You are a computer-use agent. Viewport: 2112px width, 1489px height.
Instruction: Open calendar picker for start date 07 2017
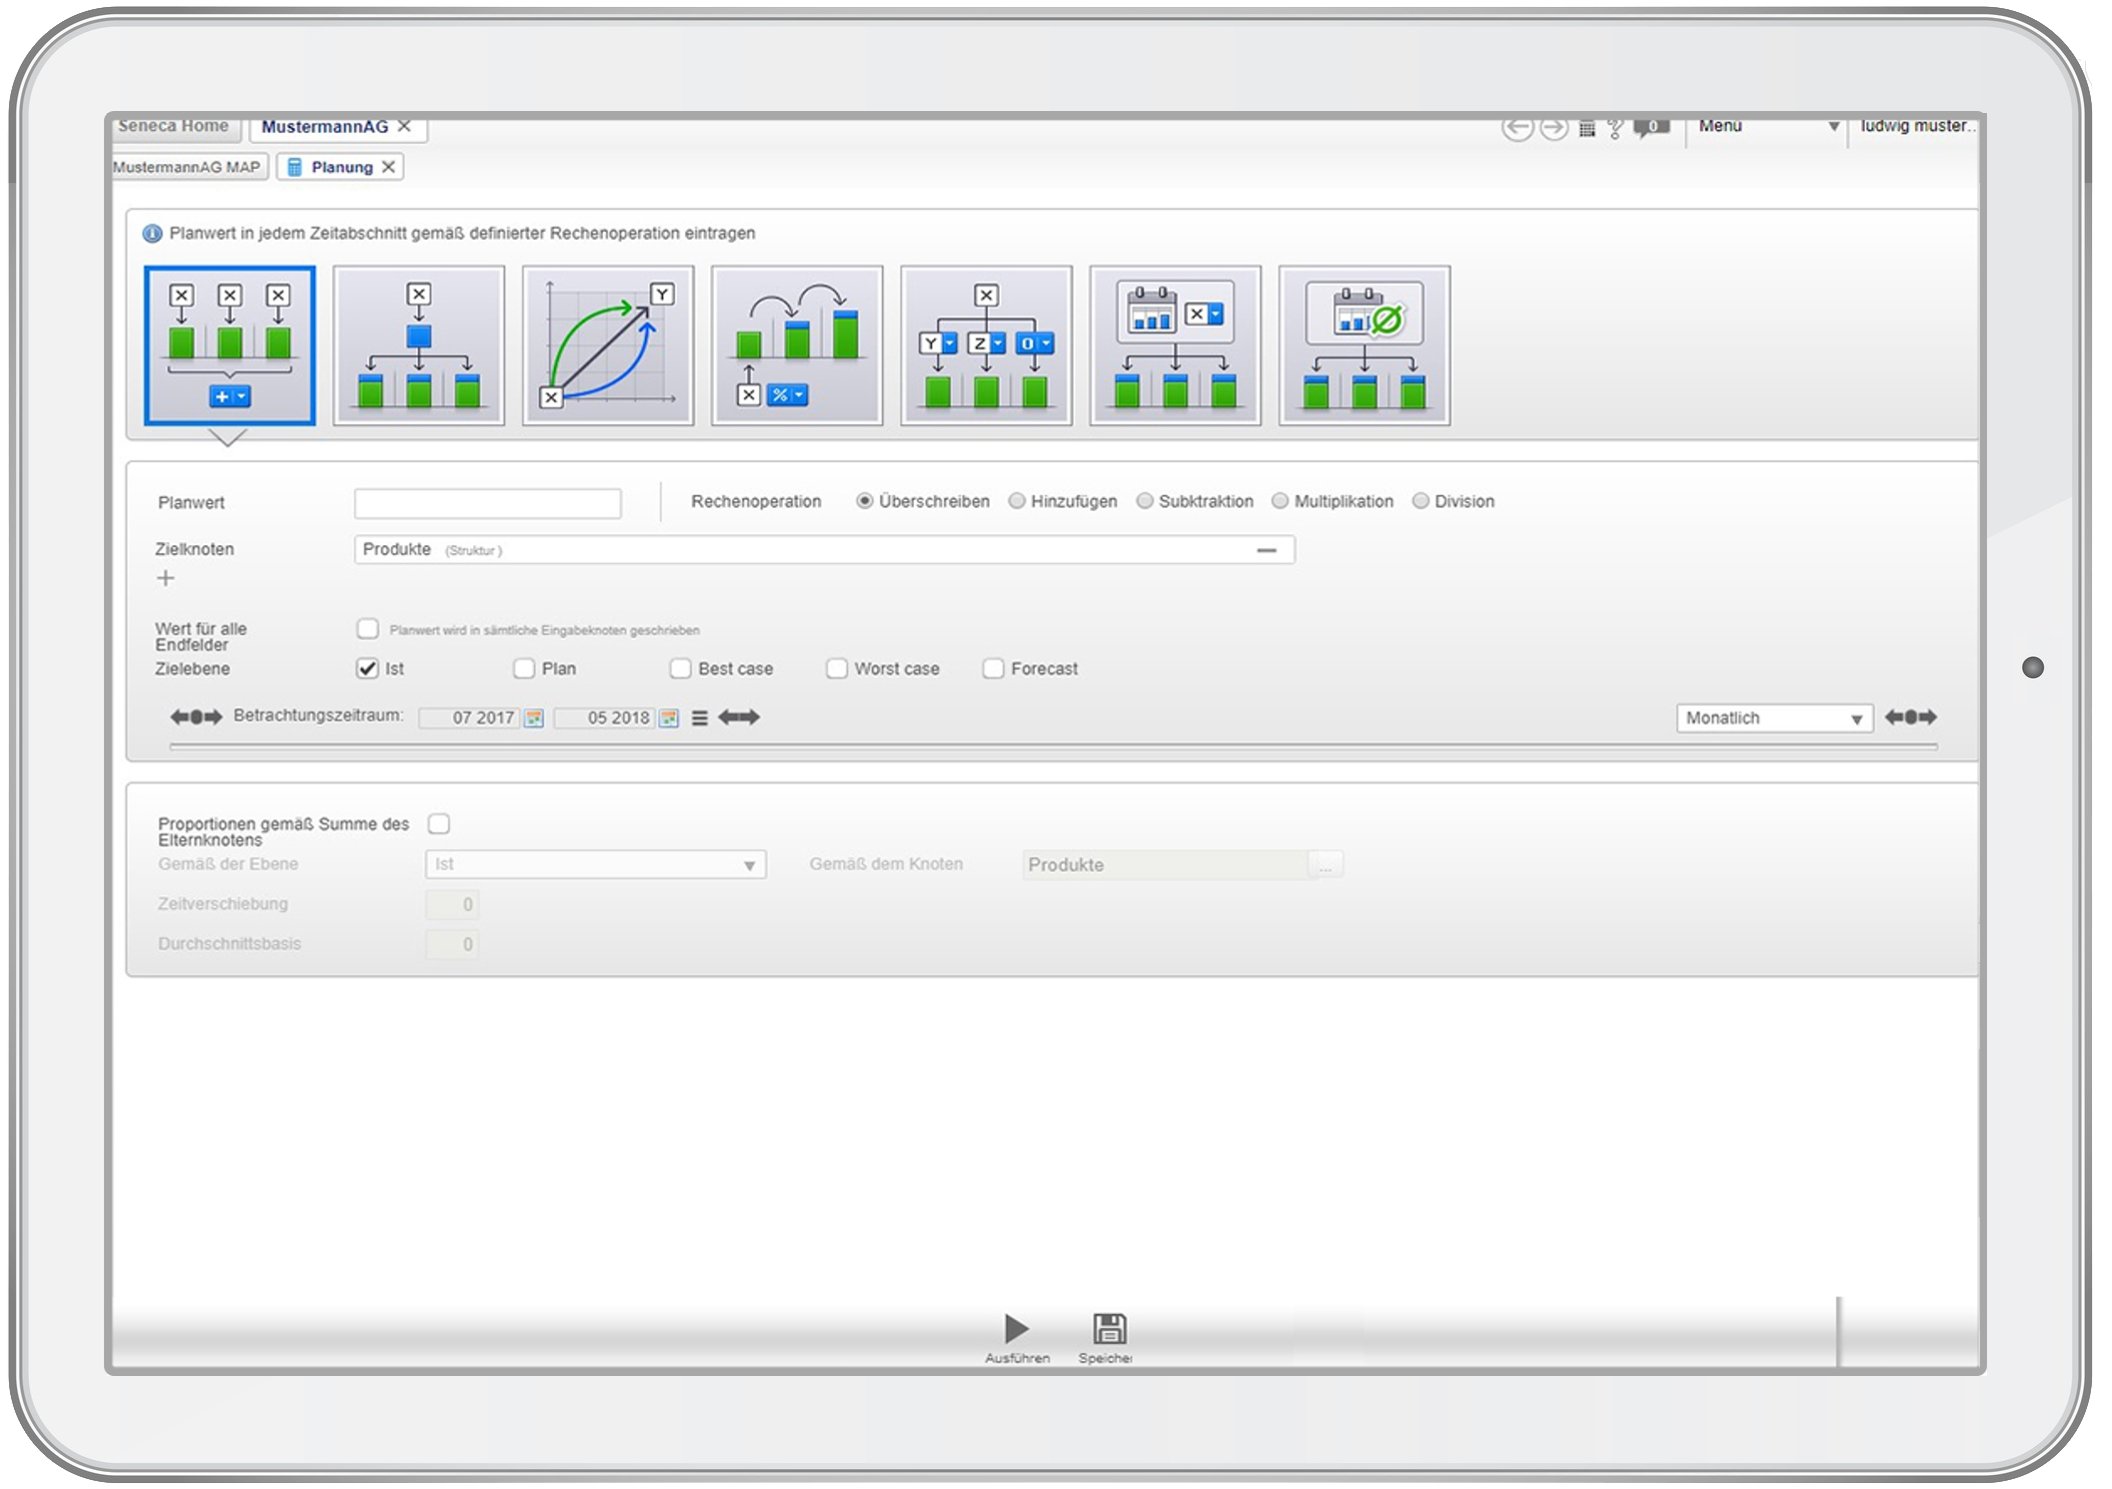click(535, 718)
